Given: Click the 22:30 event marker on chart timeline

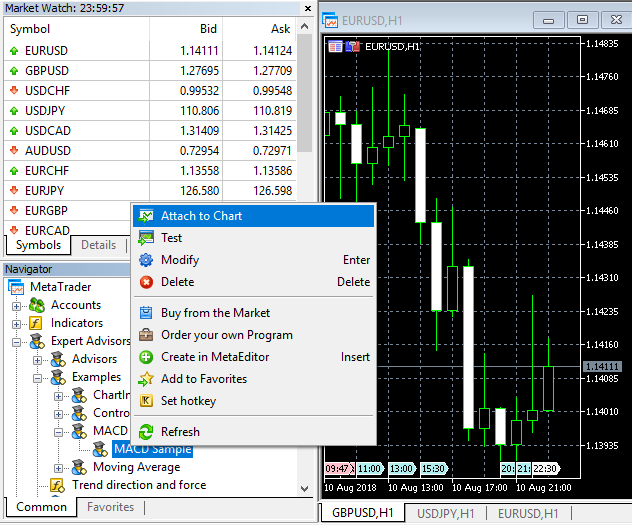Looking at the screenshot, I should (x=546, y=469).
